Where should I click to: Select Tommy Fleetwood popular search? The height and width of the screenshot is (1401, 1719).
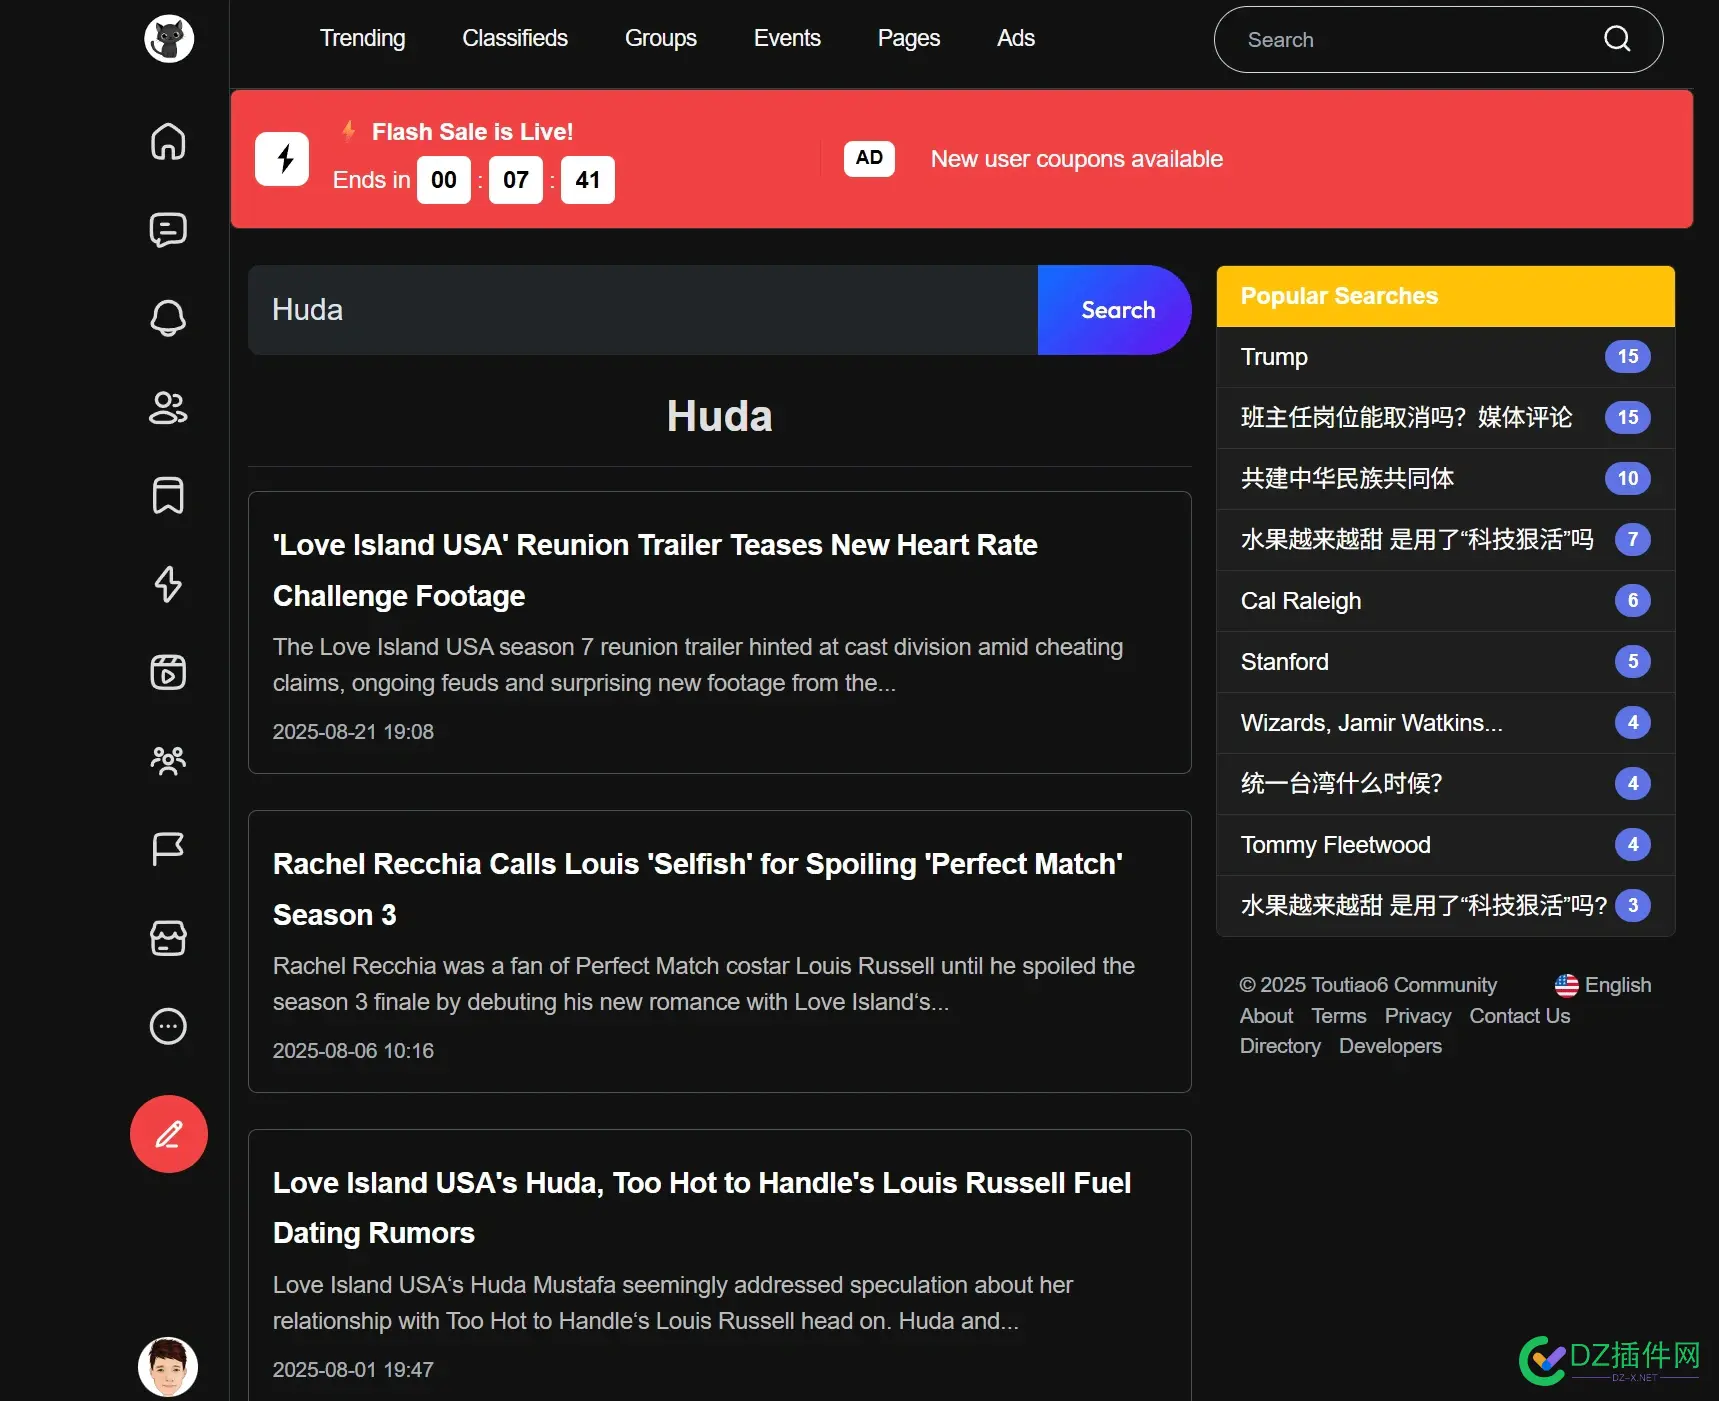click(x=1446, y=845)
